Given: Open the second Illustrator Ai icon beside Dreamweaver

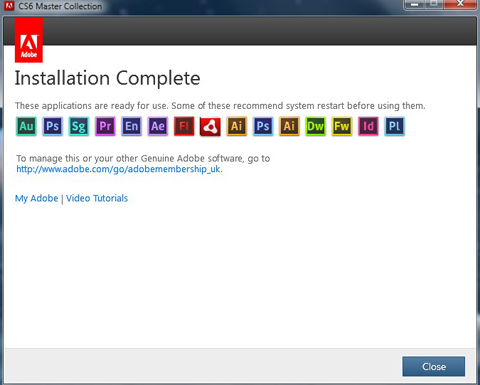Looking at the screenshot, I should tap(289, 126).
